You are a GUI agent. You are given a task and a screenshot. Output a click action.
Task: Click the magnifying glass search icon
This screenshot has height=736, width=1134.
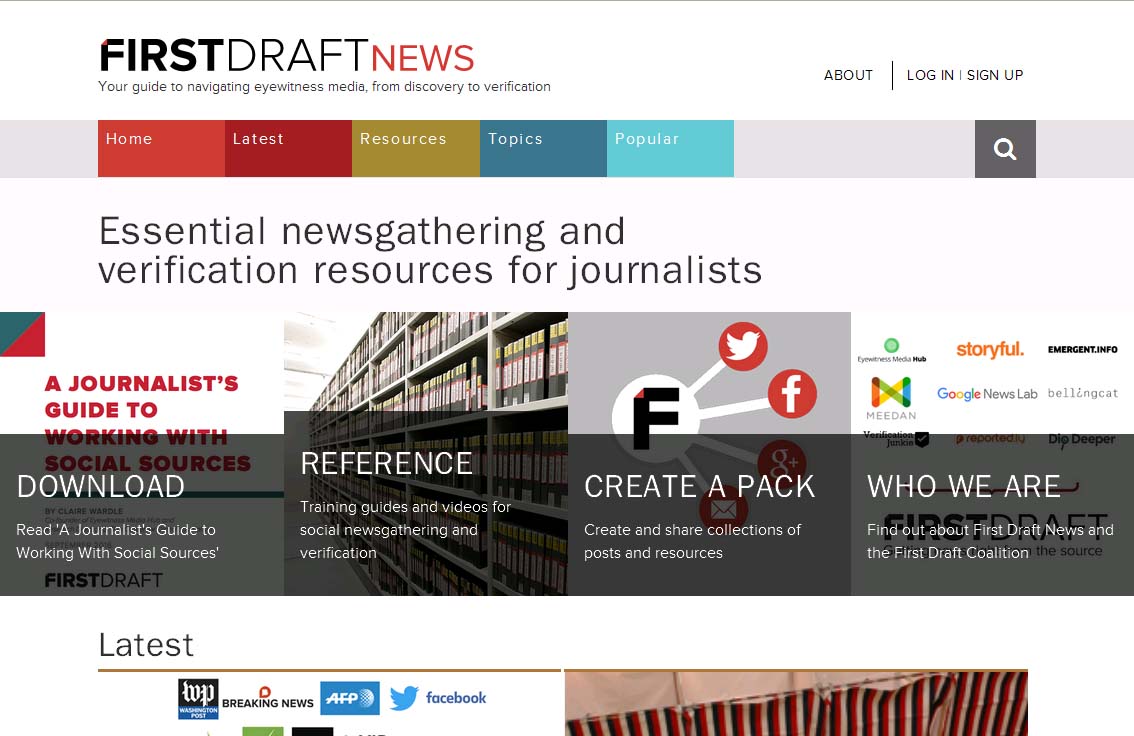click(1005, 149)
